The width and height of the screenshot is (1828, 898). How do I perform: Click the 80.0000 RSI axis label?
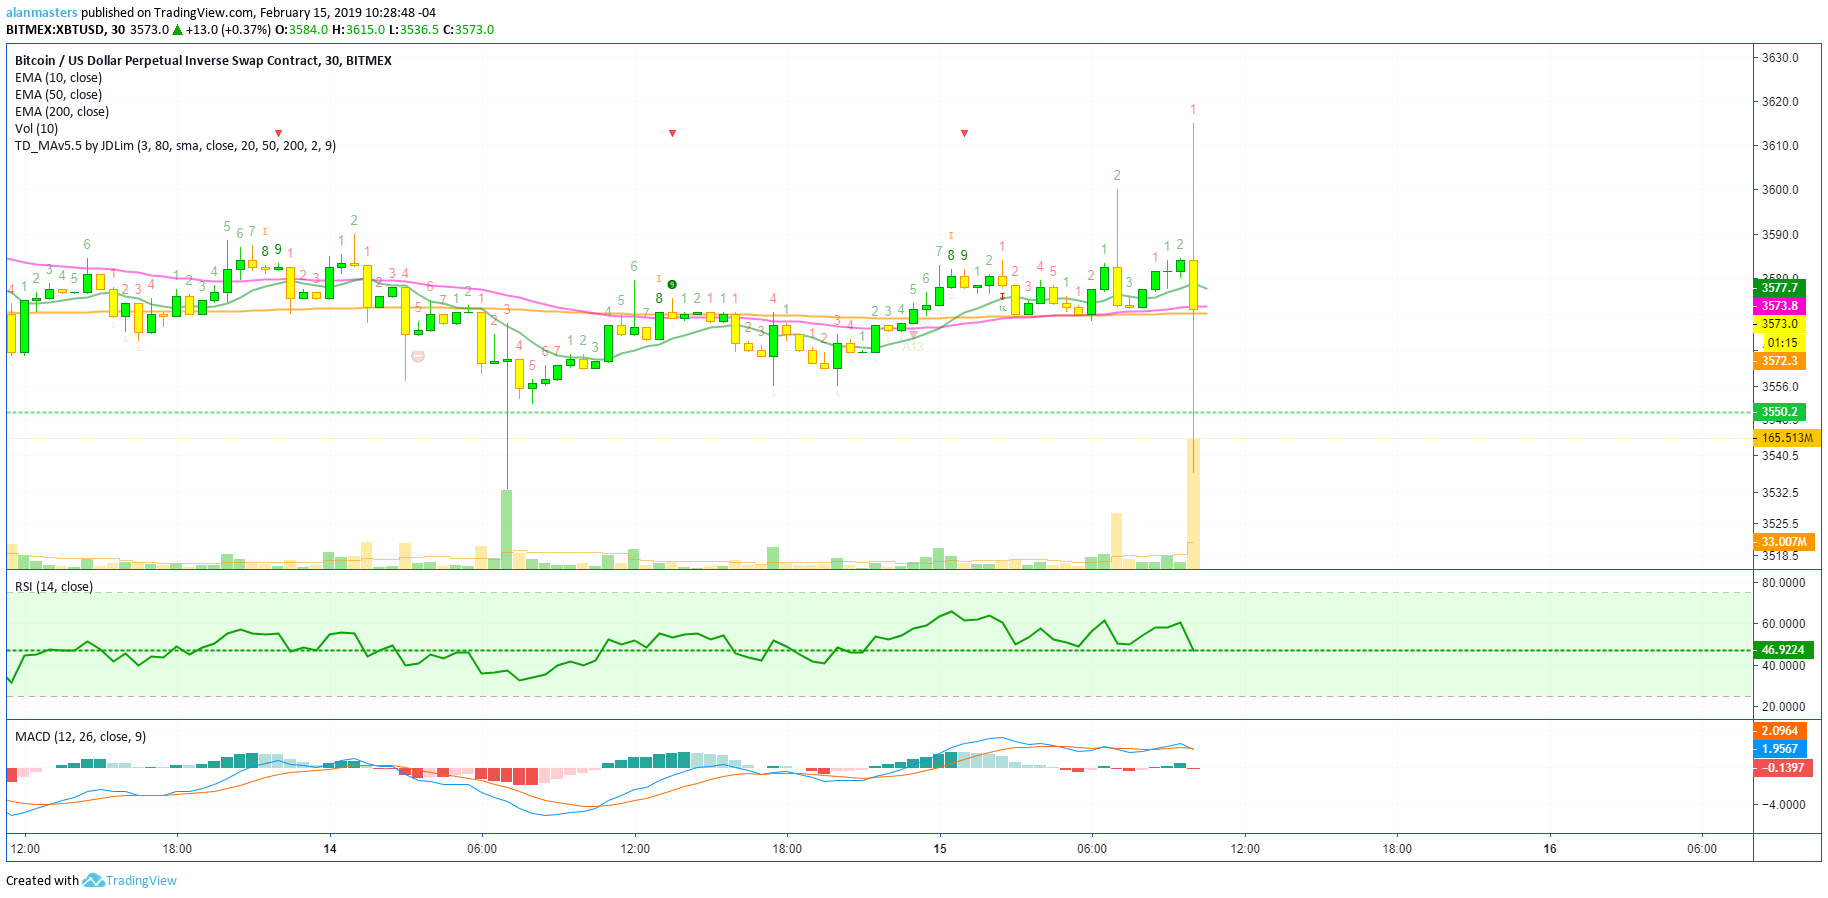1783,583
